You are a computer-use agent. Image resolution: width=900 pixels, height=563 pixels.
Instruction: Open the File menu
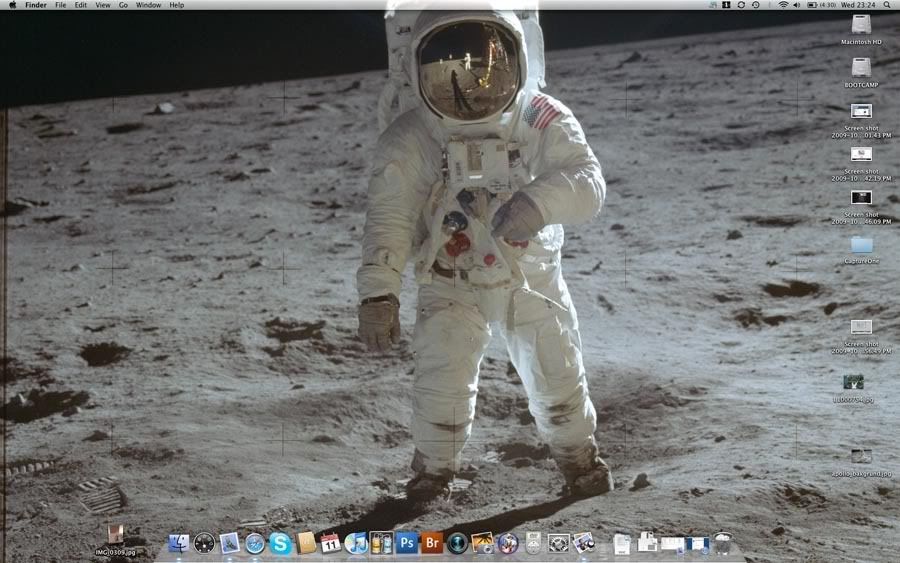click(x=60, y=5)
